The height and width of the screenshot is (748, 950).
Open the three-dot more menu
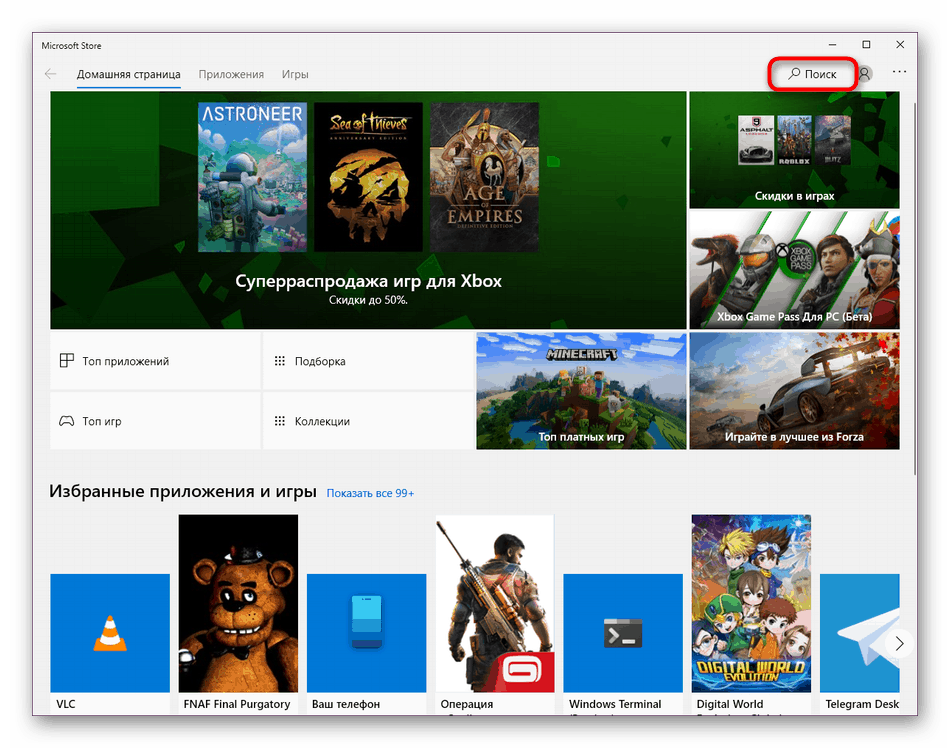(899, 71)
